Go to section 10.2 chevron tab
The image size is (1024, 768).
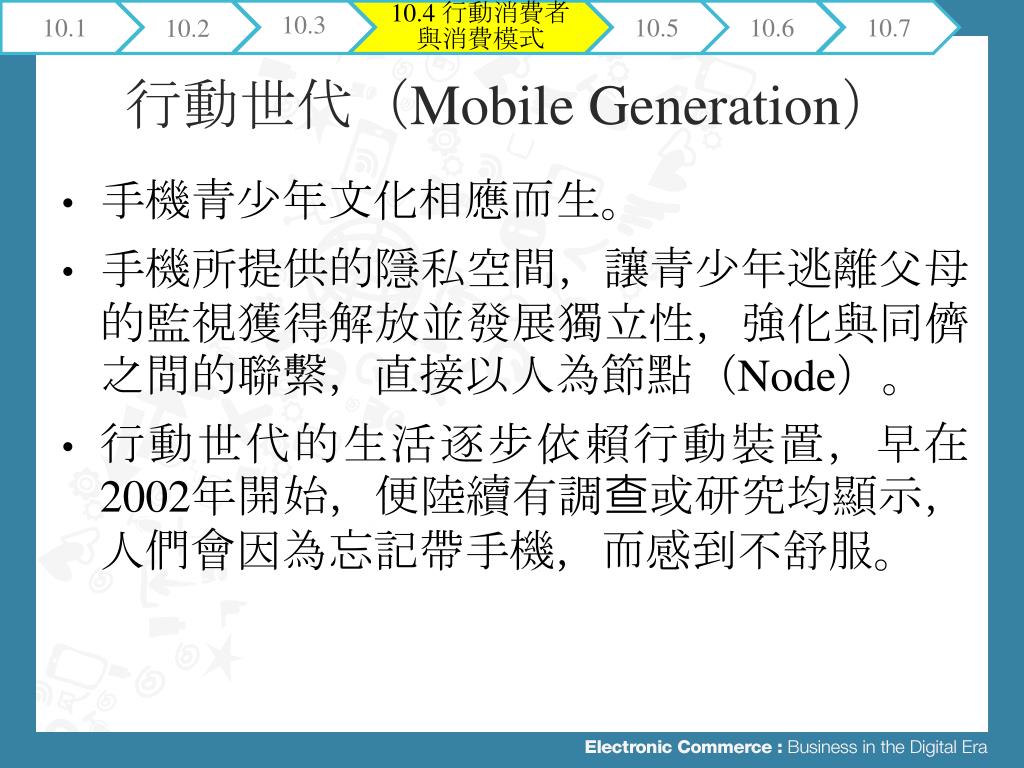point(188,27)
